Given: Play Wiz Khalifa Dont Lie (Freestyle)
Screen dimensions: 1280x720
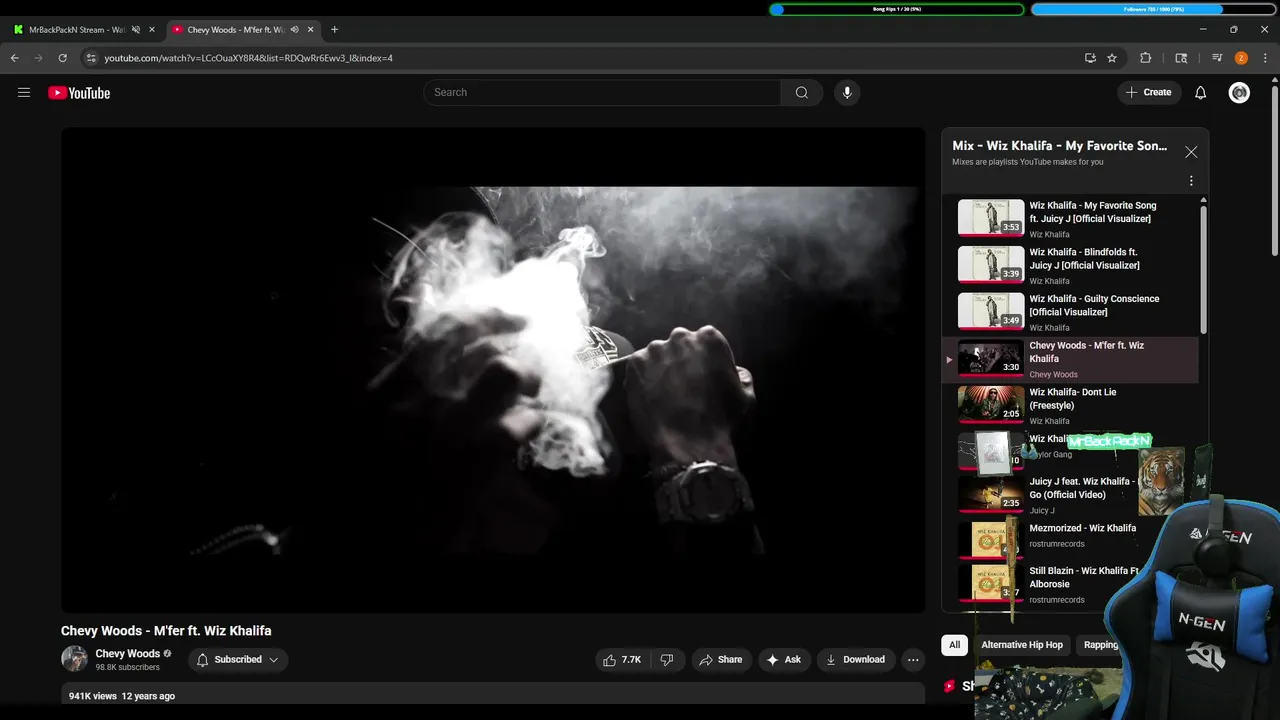Looking at the screenshot, I should pos(1070,406).
